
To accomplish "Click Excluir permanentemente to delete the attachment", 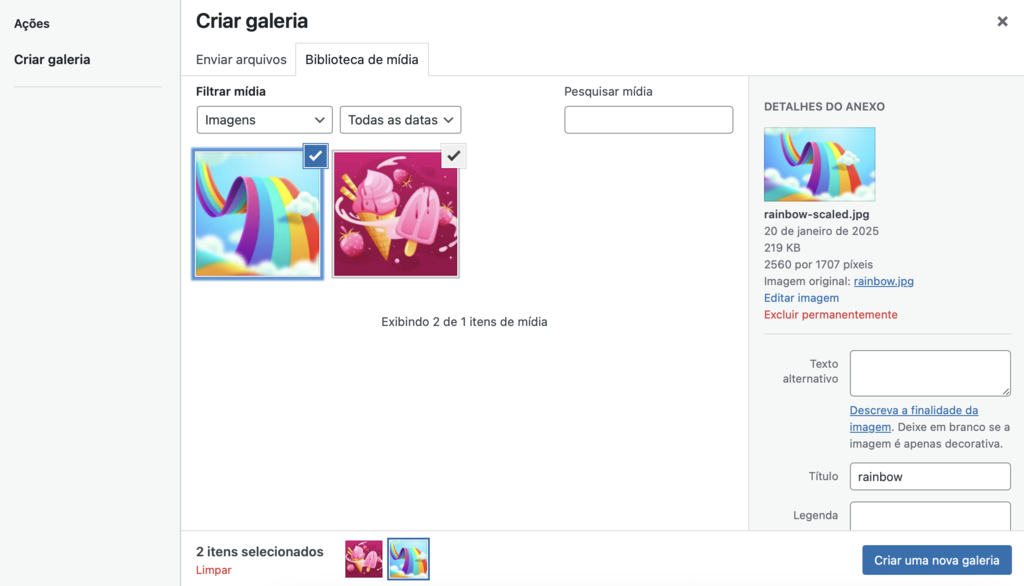I will coord(830,313).
